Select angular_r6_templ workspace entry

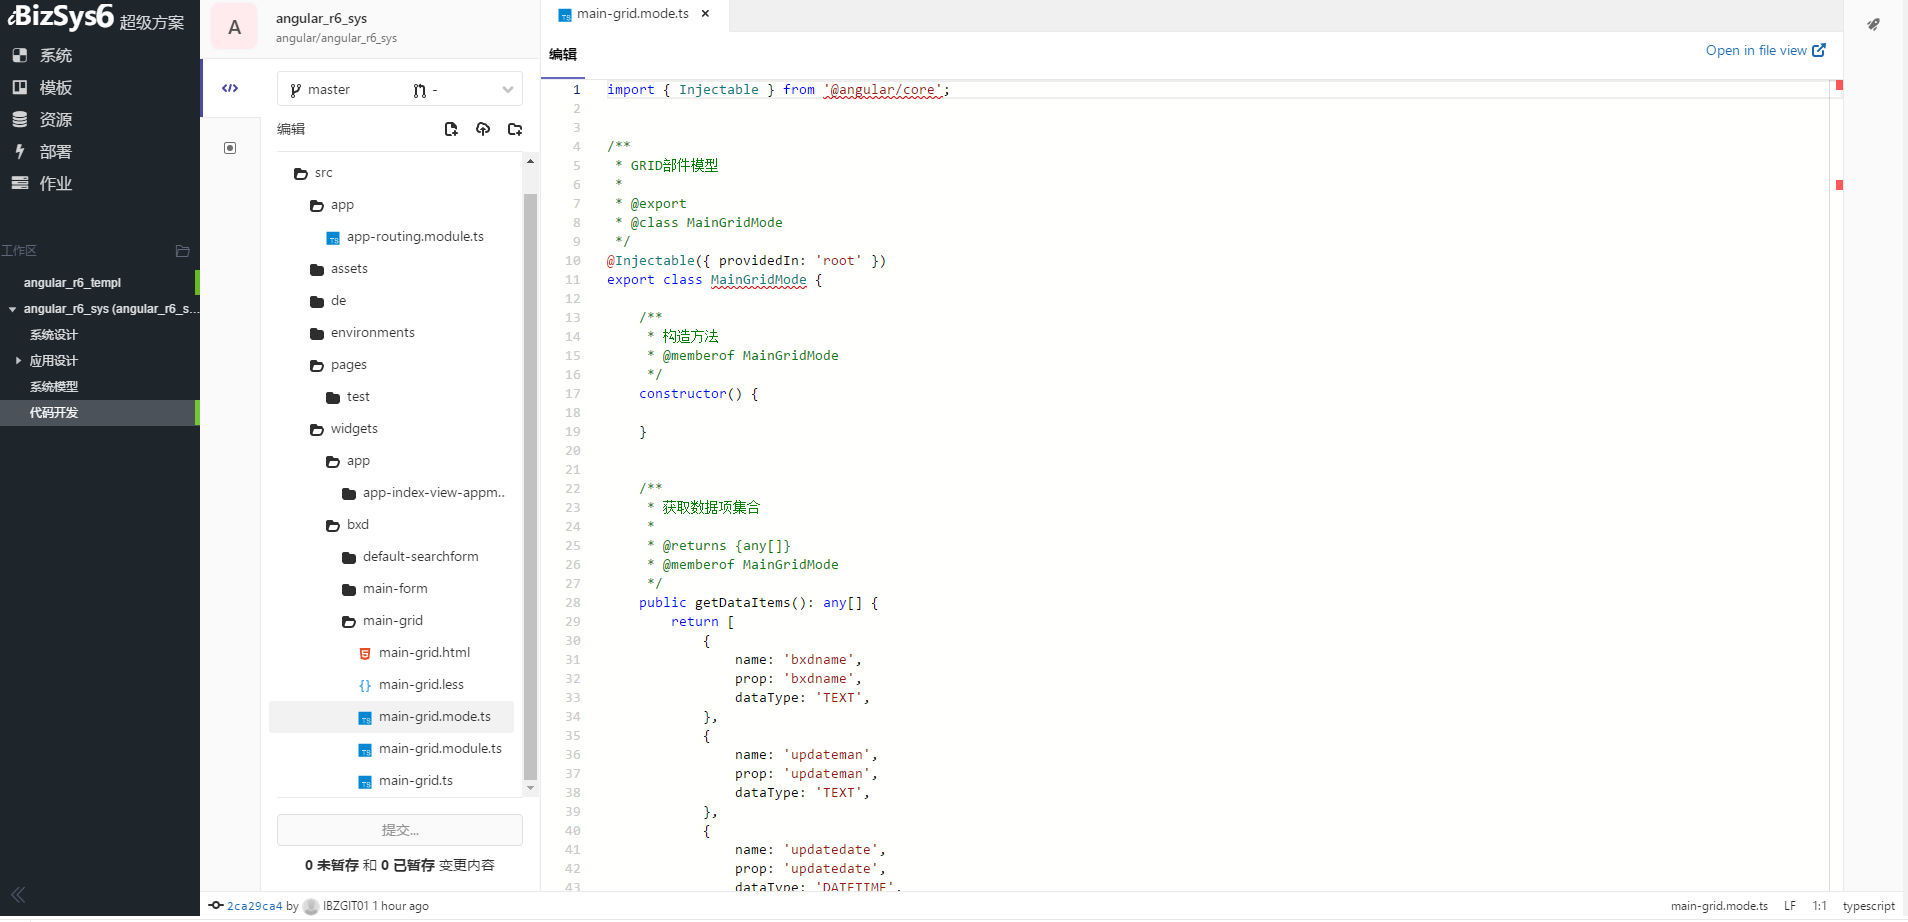[72, 283]
